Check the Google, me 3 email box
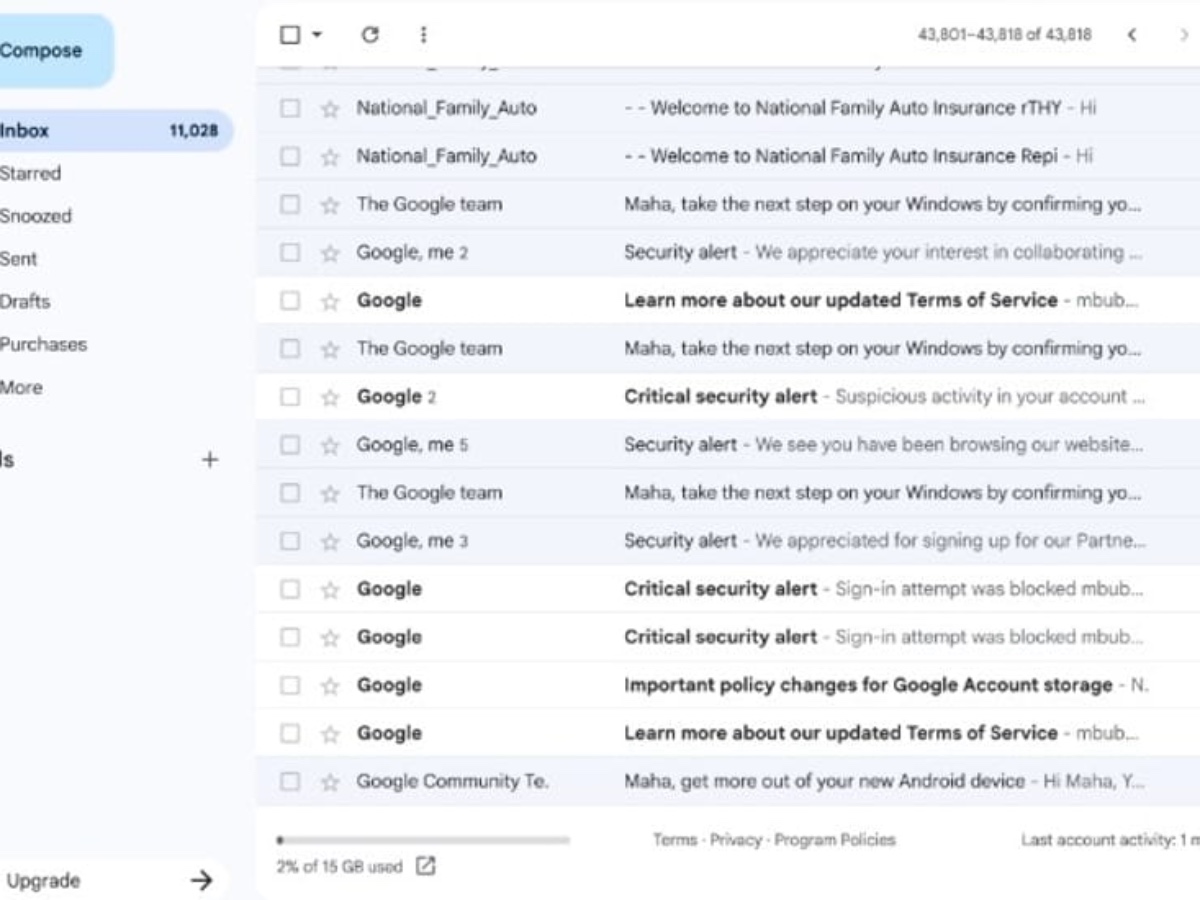This screenshot has width=1200, height=900. 290,540
